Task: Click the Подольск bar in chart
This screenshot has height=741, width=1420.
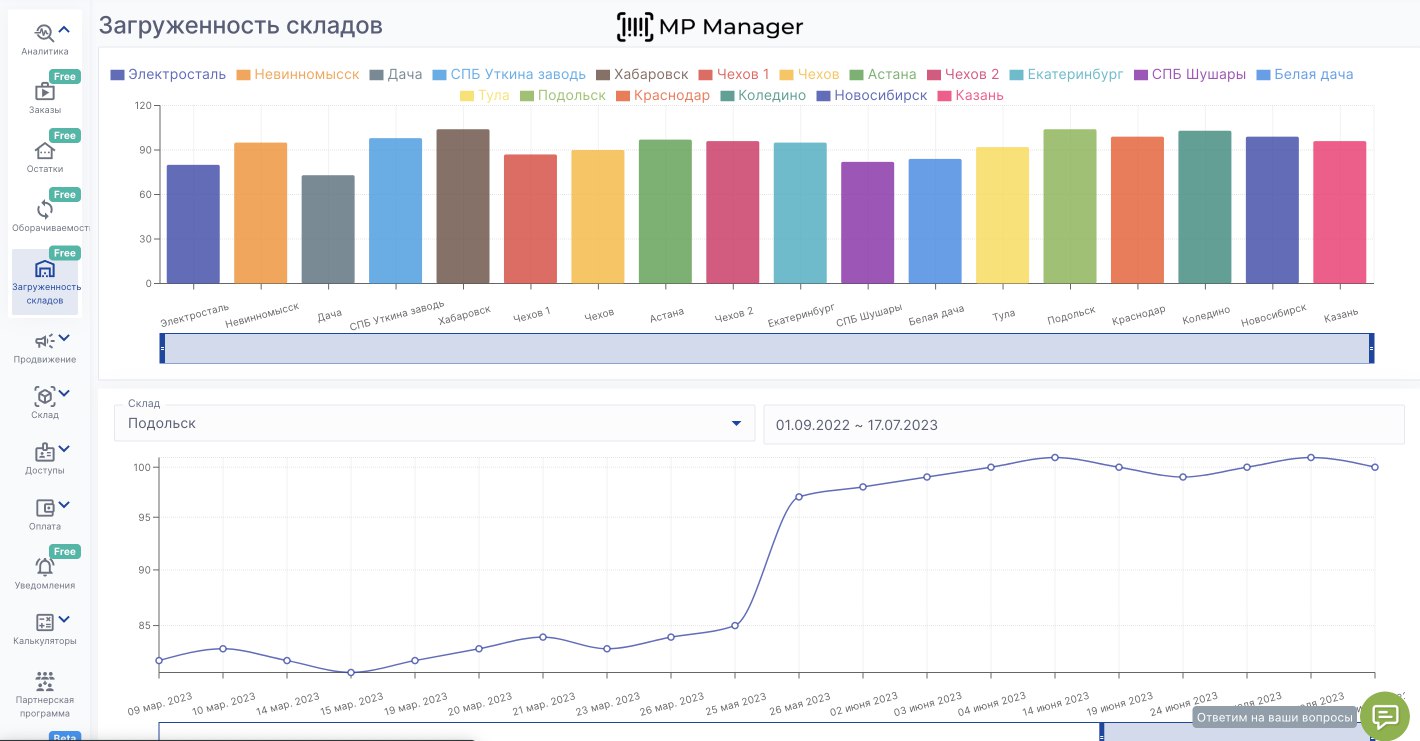Action: (x=1070, y=206)
